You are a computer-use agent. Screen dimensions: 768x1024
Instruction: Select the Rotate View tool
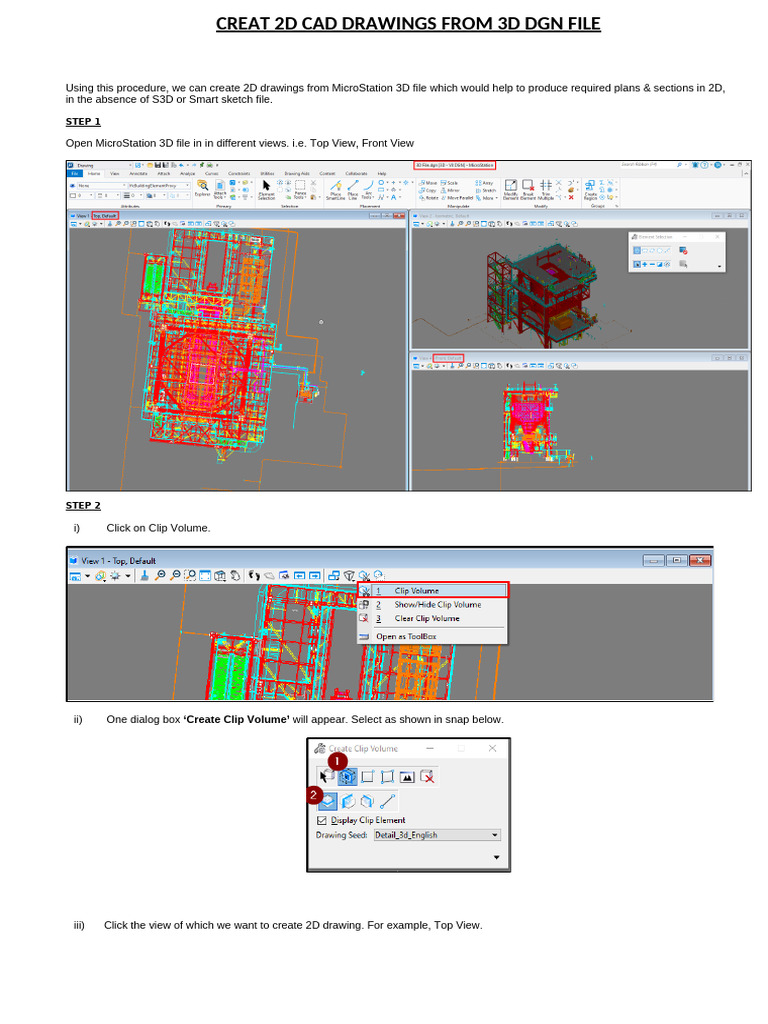coord(220,576)
